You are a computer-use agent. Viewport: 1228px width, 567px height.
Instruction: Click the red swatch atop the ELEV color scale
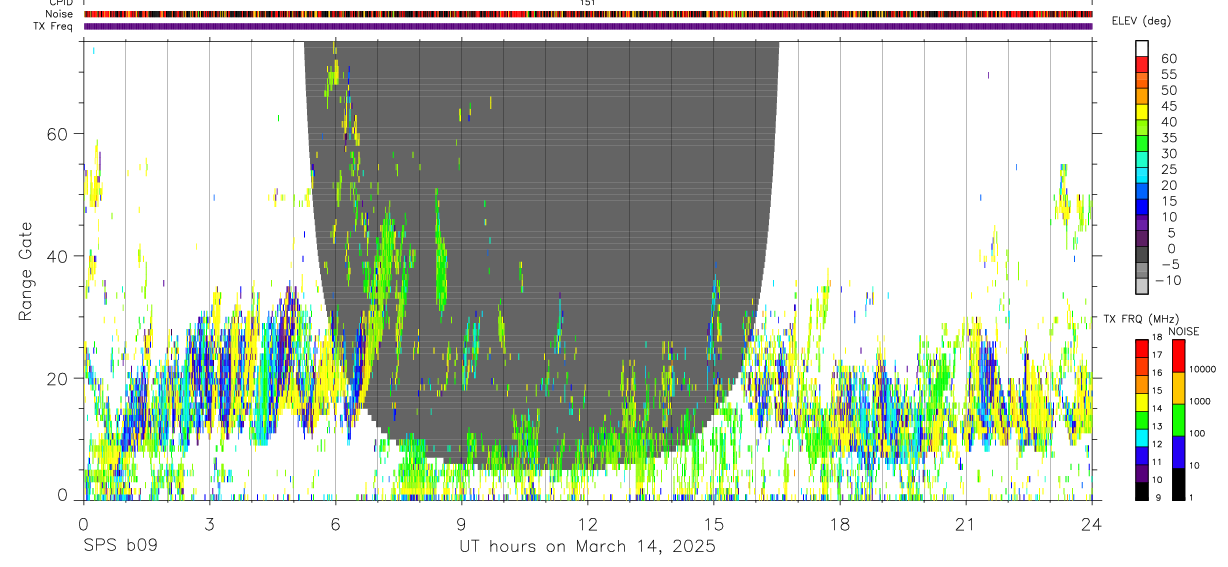tap(1142, 65)
